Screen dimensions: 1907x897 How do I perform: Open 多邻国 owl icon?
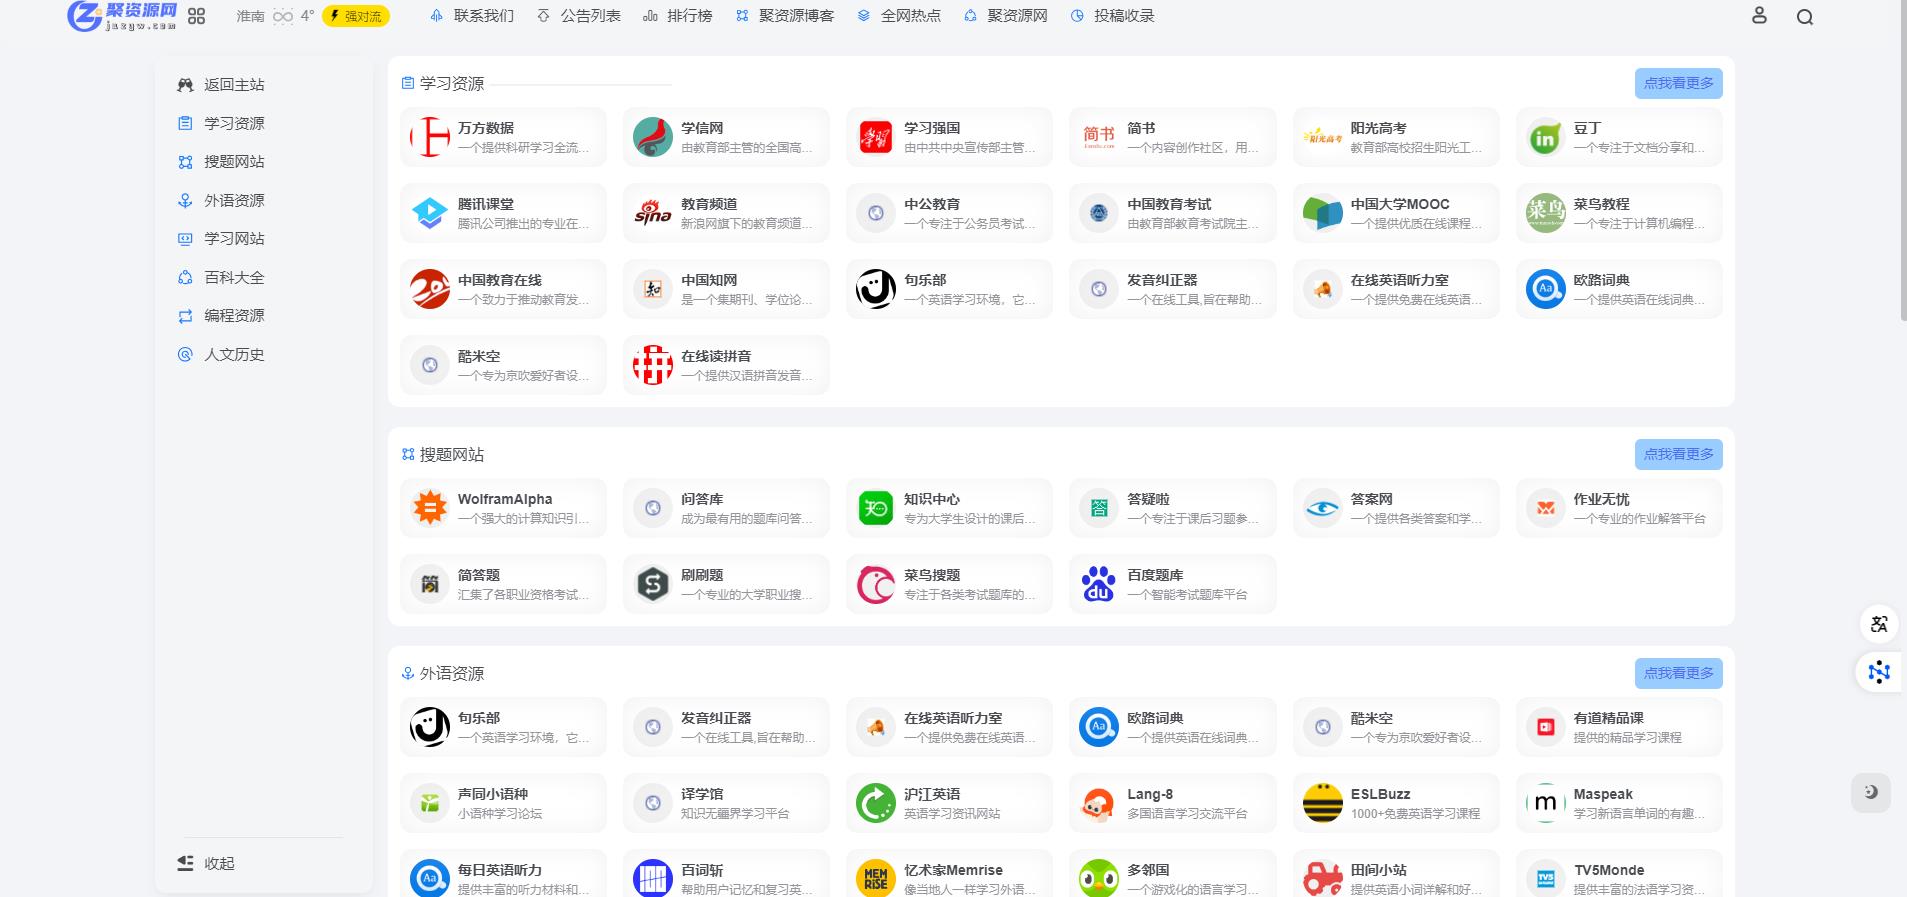click(x=1099, y=878)
